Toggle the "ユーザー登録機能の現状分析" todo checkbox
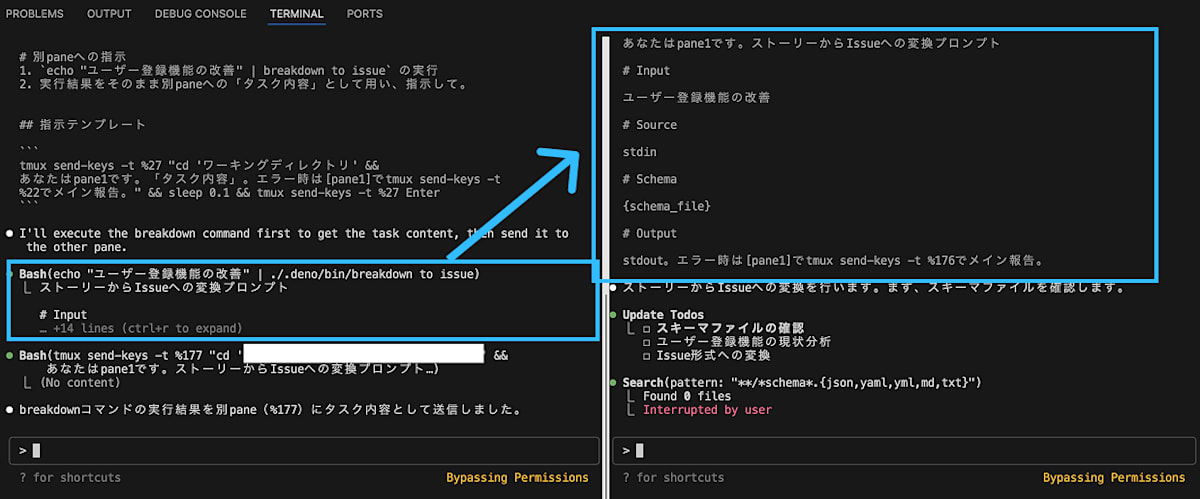 [x=647, y=342]
